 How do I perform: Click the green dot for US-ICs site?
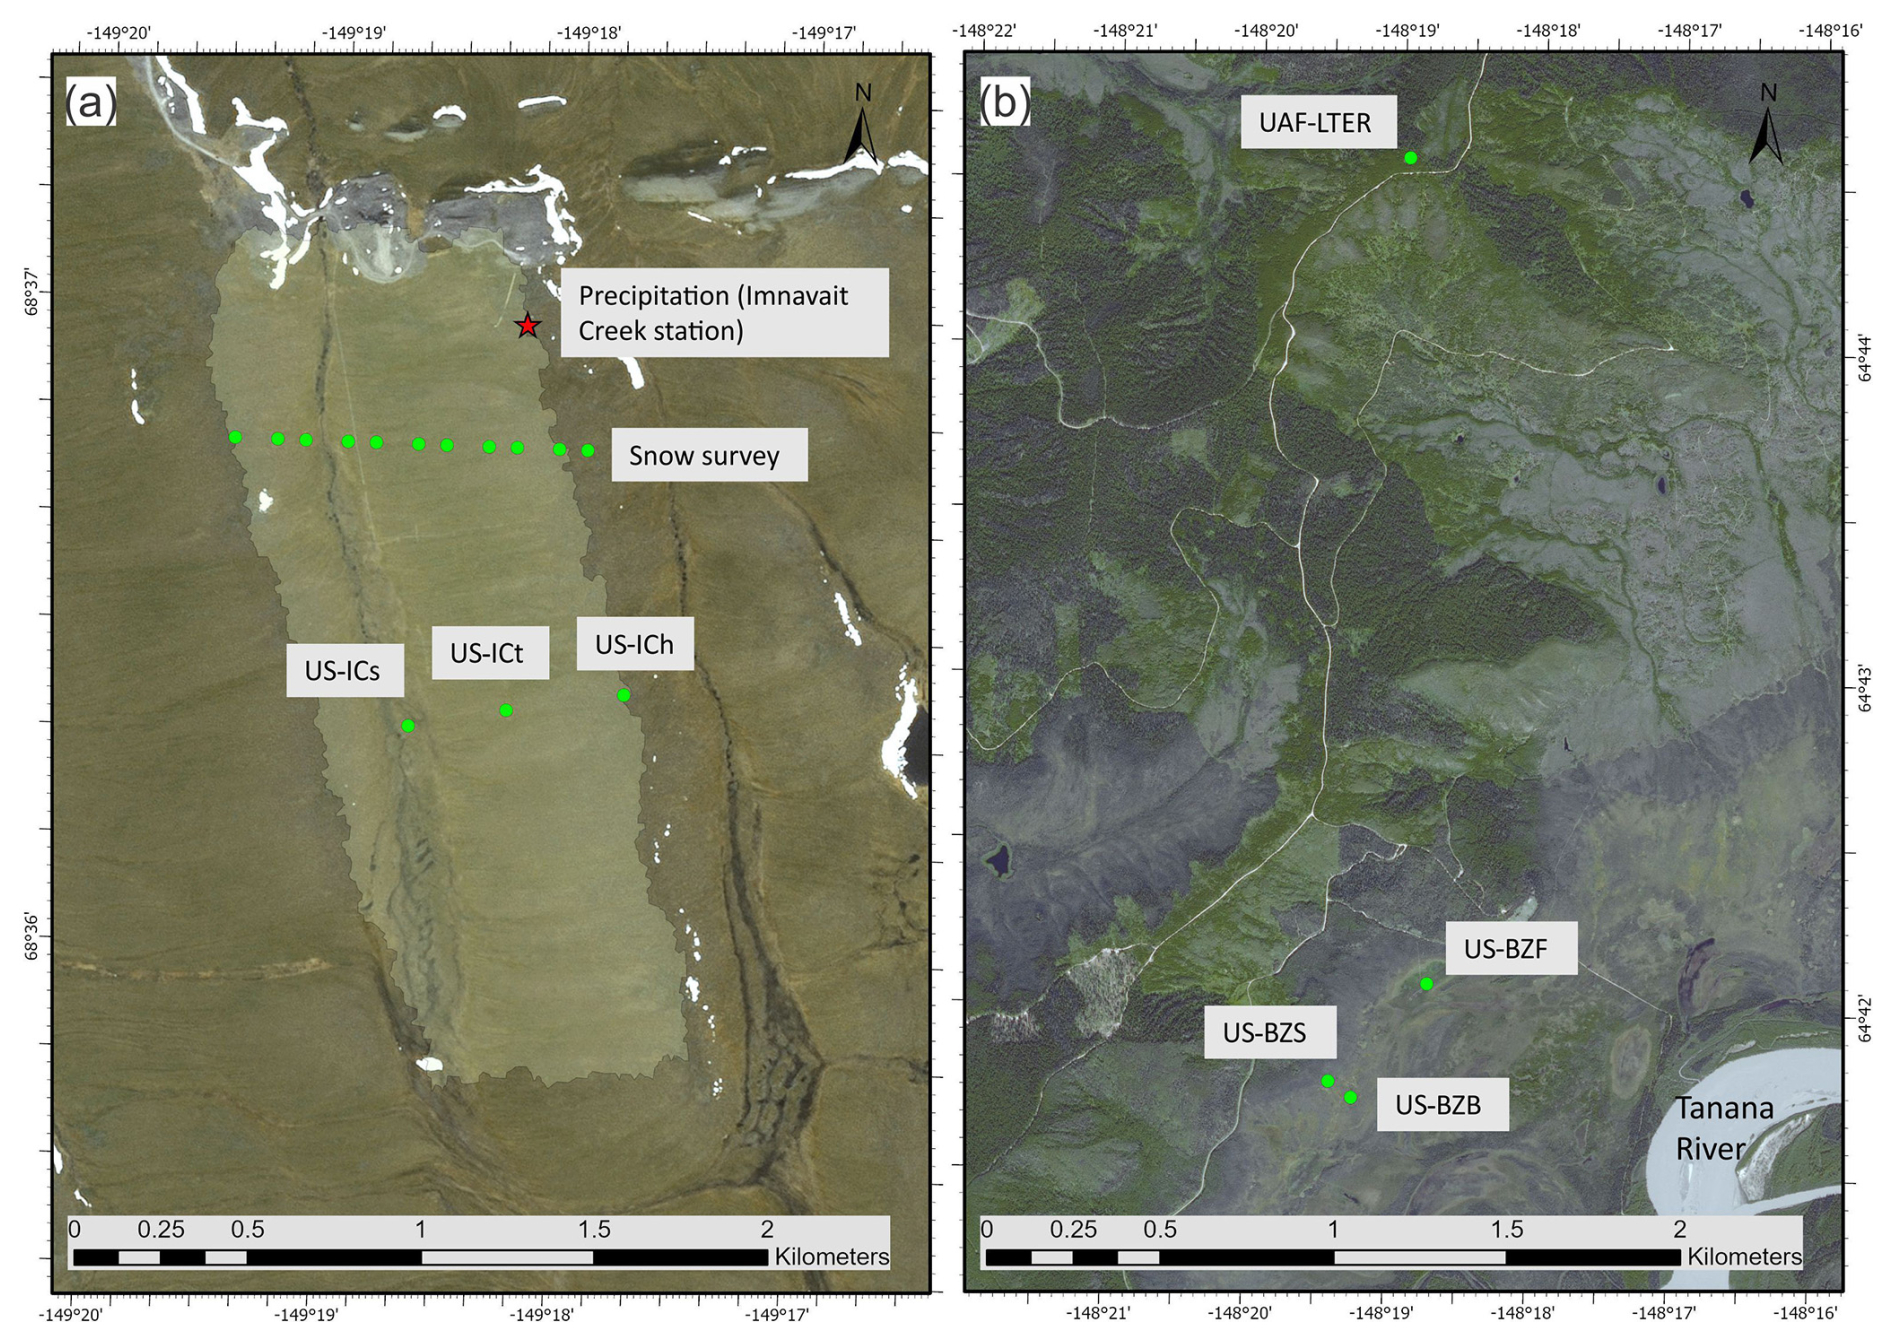tap(408, 725)
